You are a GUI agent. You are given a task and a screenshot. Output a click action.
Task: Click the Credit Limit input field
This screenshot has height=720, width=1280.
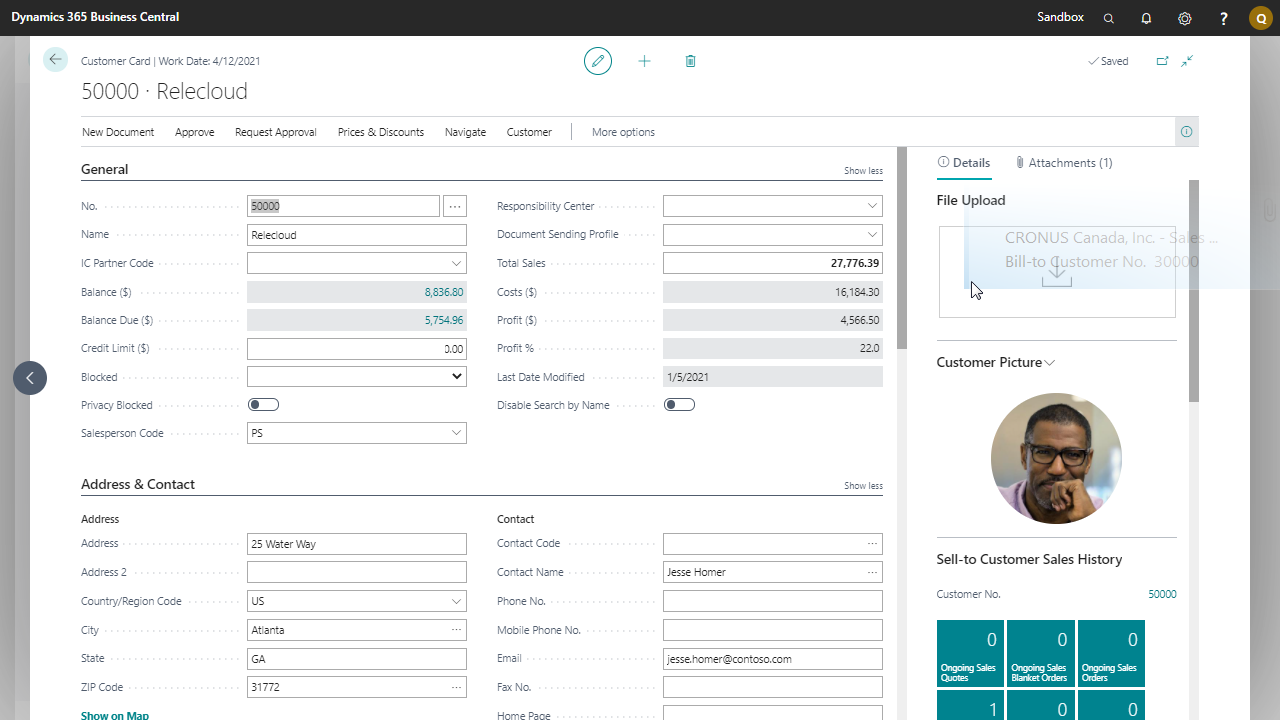[356, 349]
